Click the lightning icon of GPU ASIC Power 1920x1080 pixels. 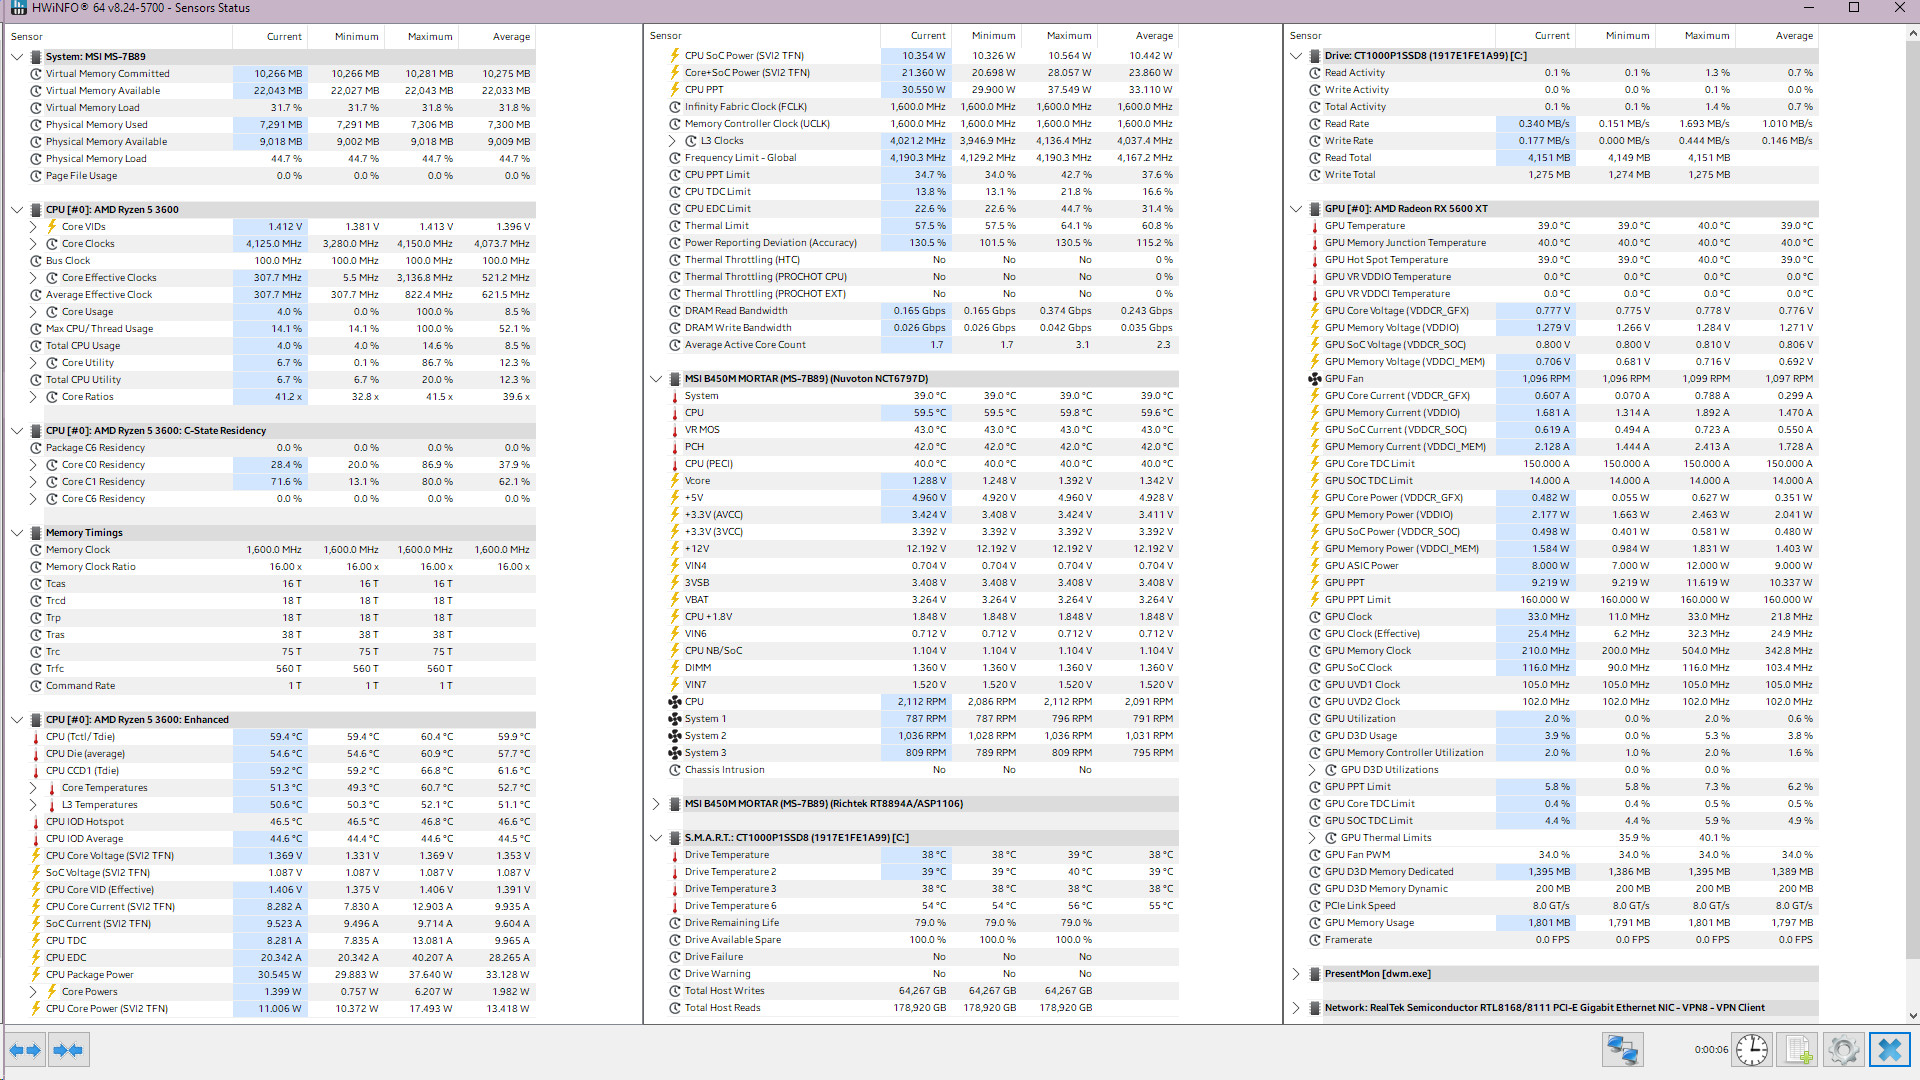(1315, 566)
